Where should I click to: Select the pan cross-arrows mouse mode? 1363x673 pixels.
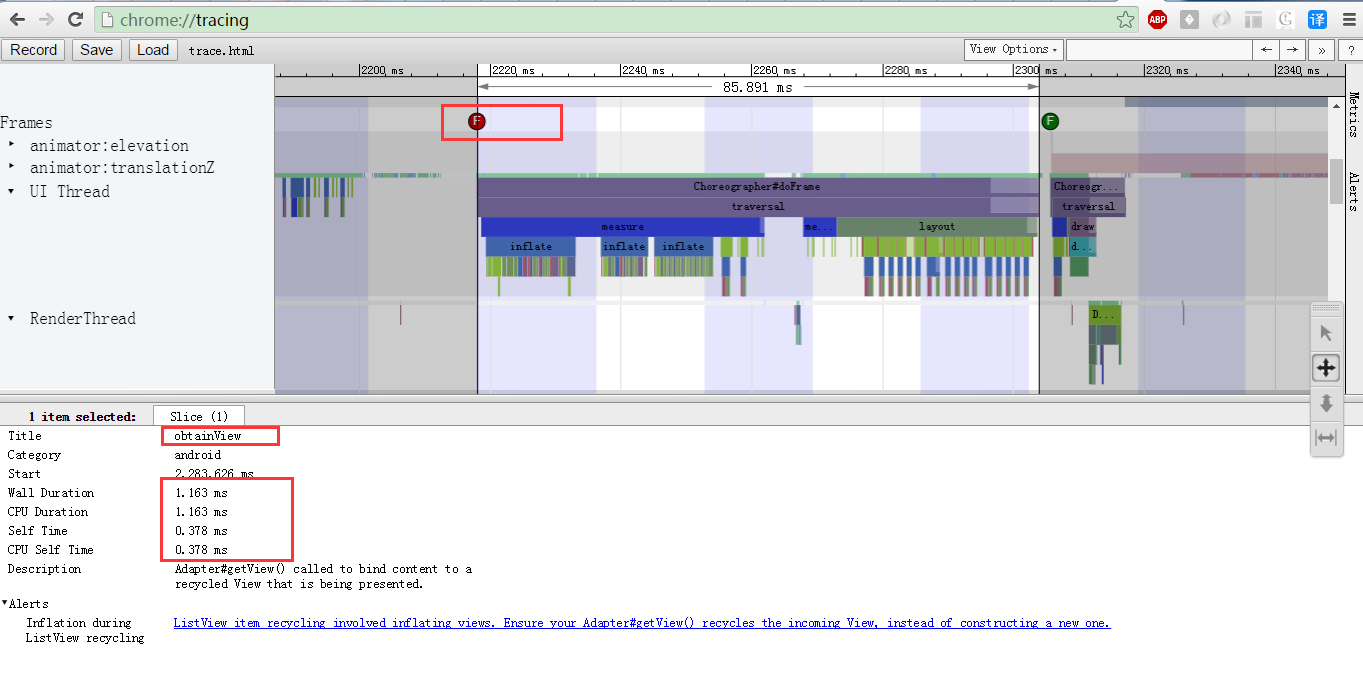(1326, 368)
